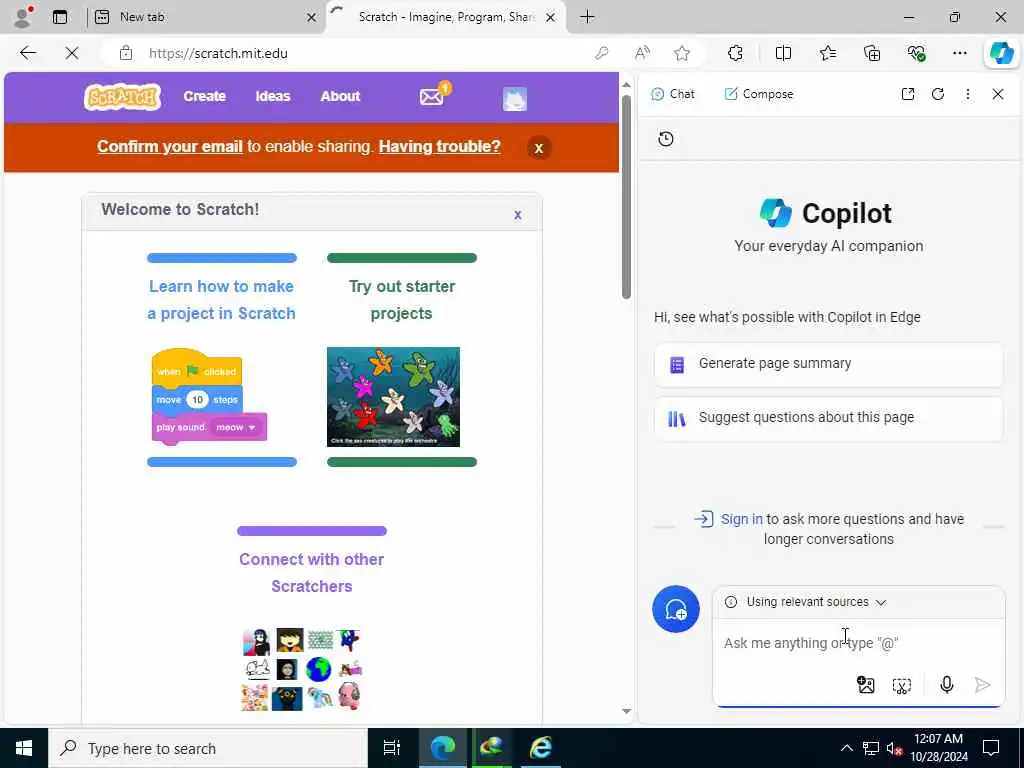View site information lock icon
This screenshot has width=1024, height=768.
[x=126, y=54]
